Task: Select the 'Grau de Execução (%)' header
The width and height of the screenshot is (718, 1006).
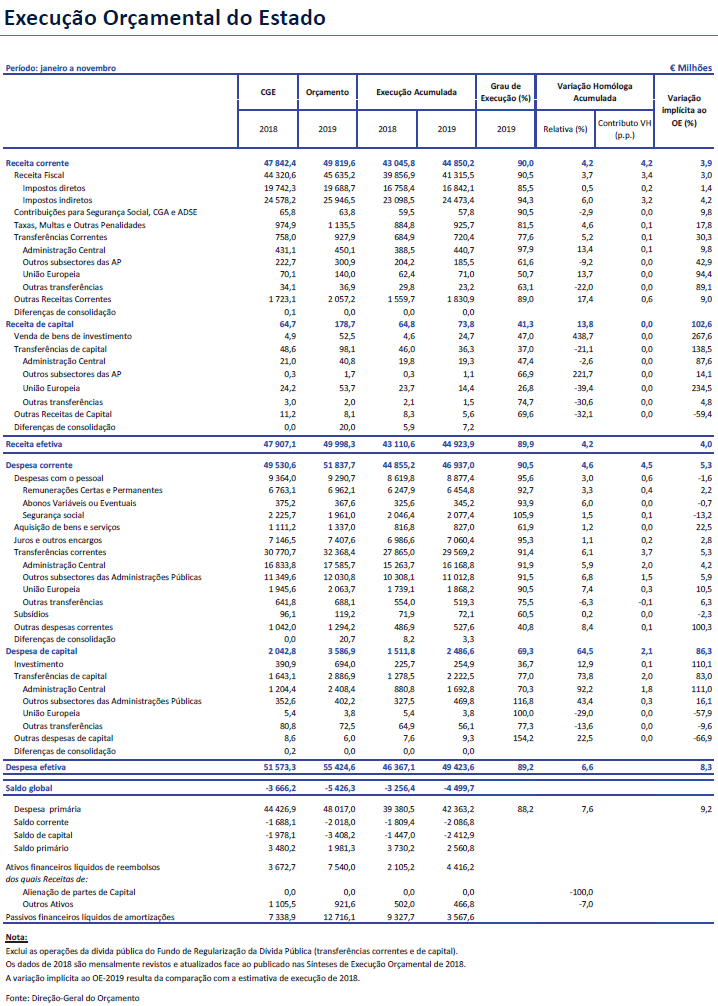Action: 506,92
